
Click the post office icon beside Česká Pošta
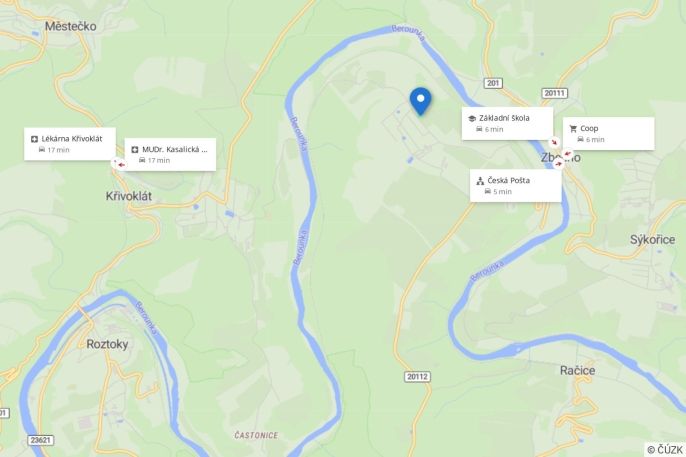(480, 181)
